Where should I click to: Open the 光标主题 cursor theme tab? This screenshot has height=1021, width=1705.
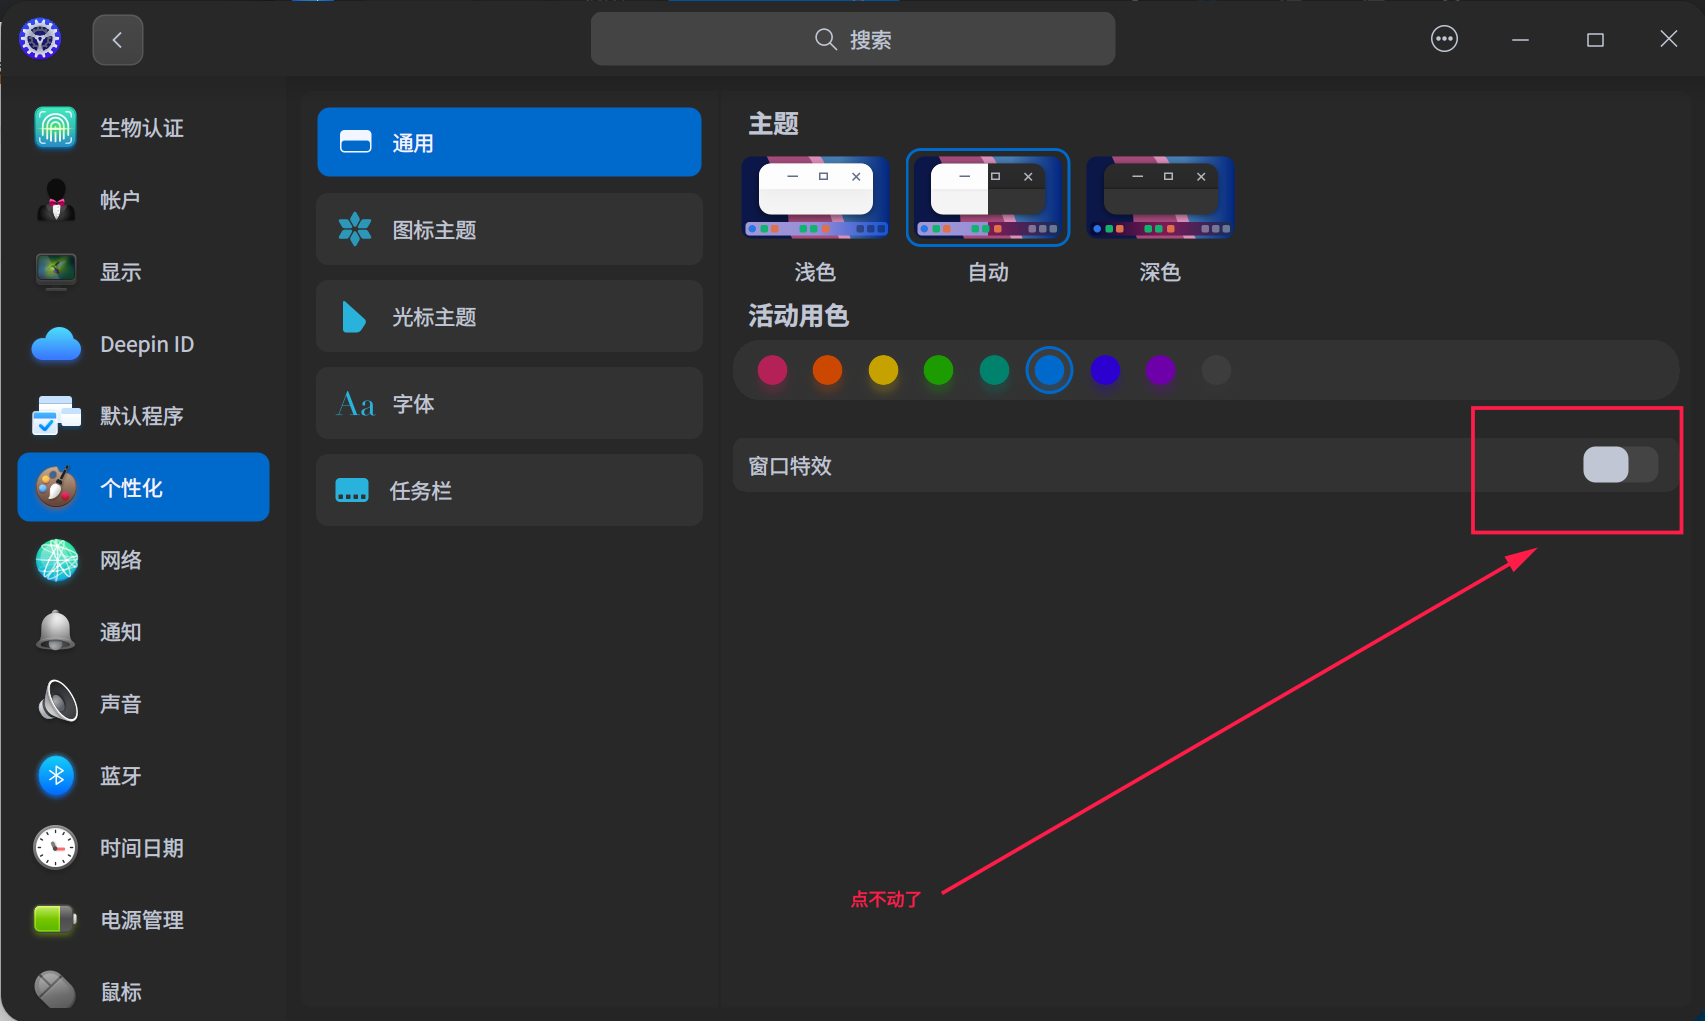tap(510, 316)
